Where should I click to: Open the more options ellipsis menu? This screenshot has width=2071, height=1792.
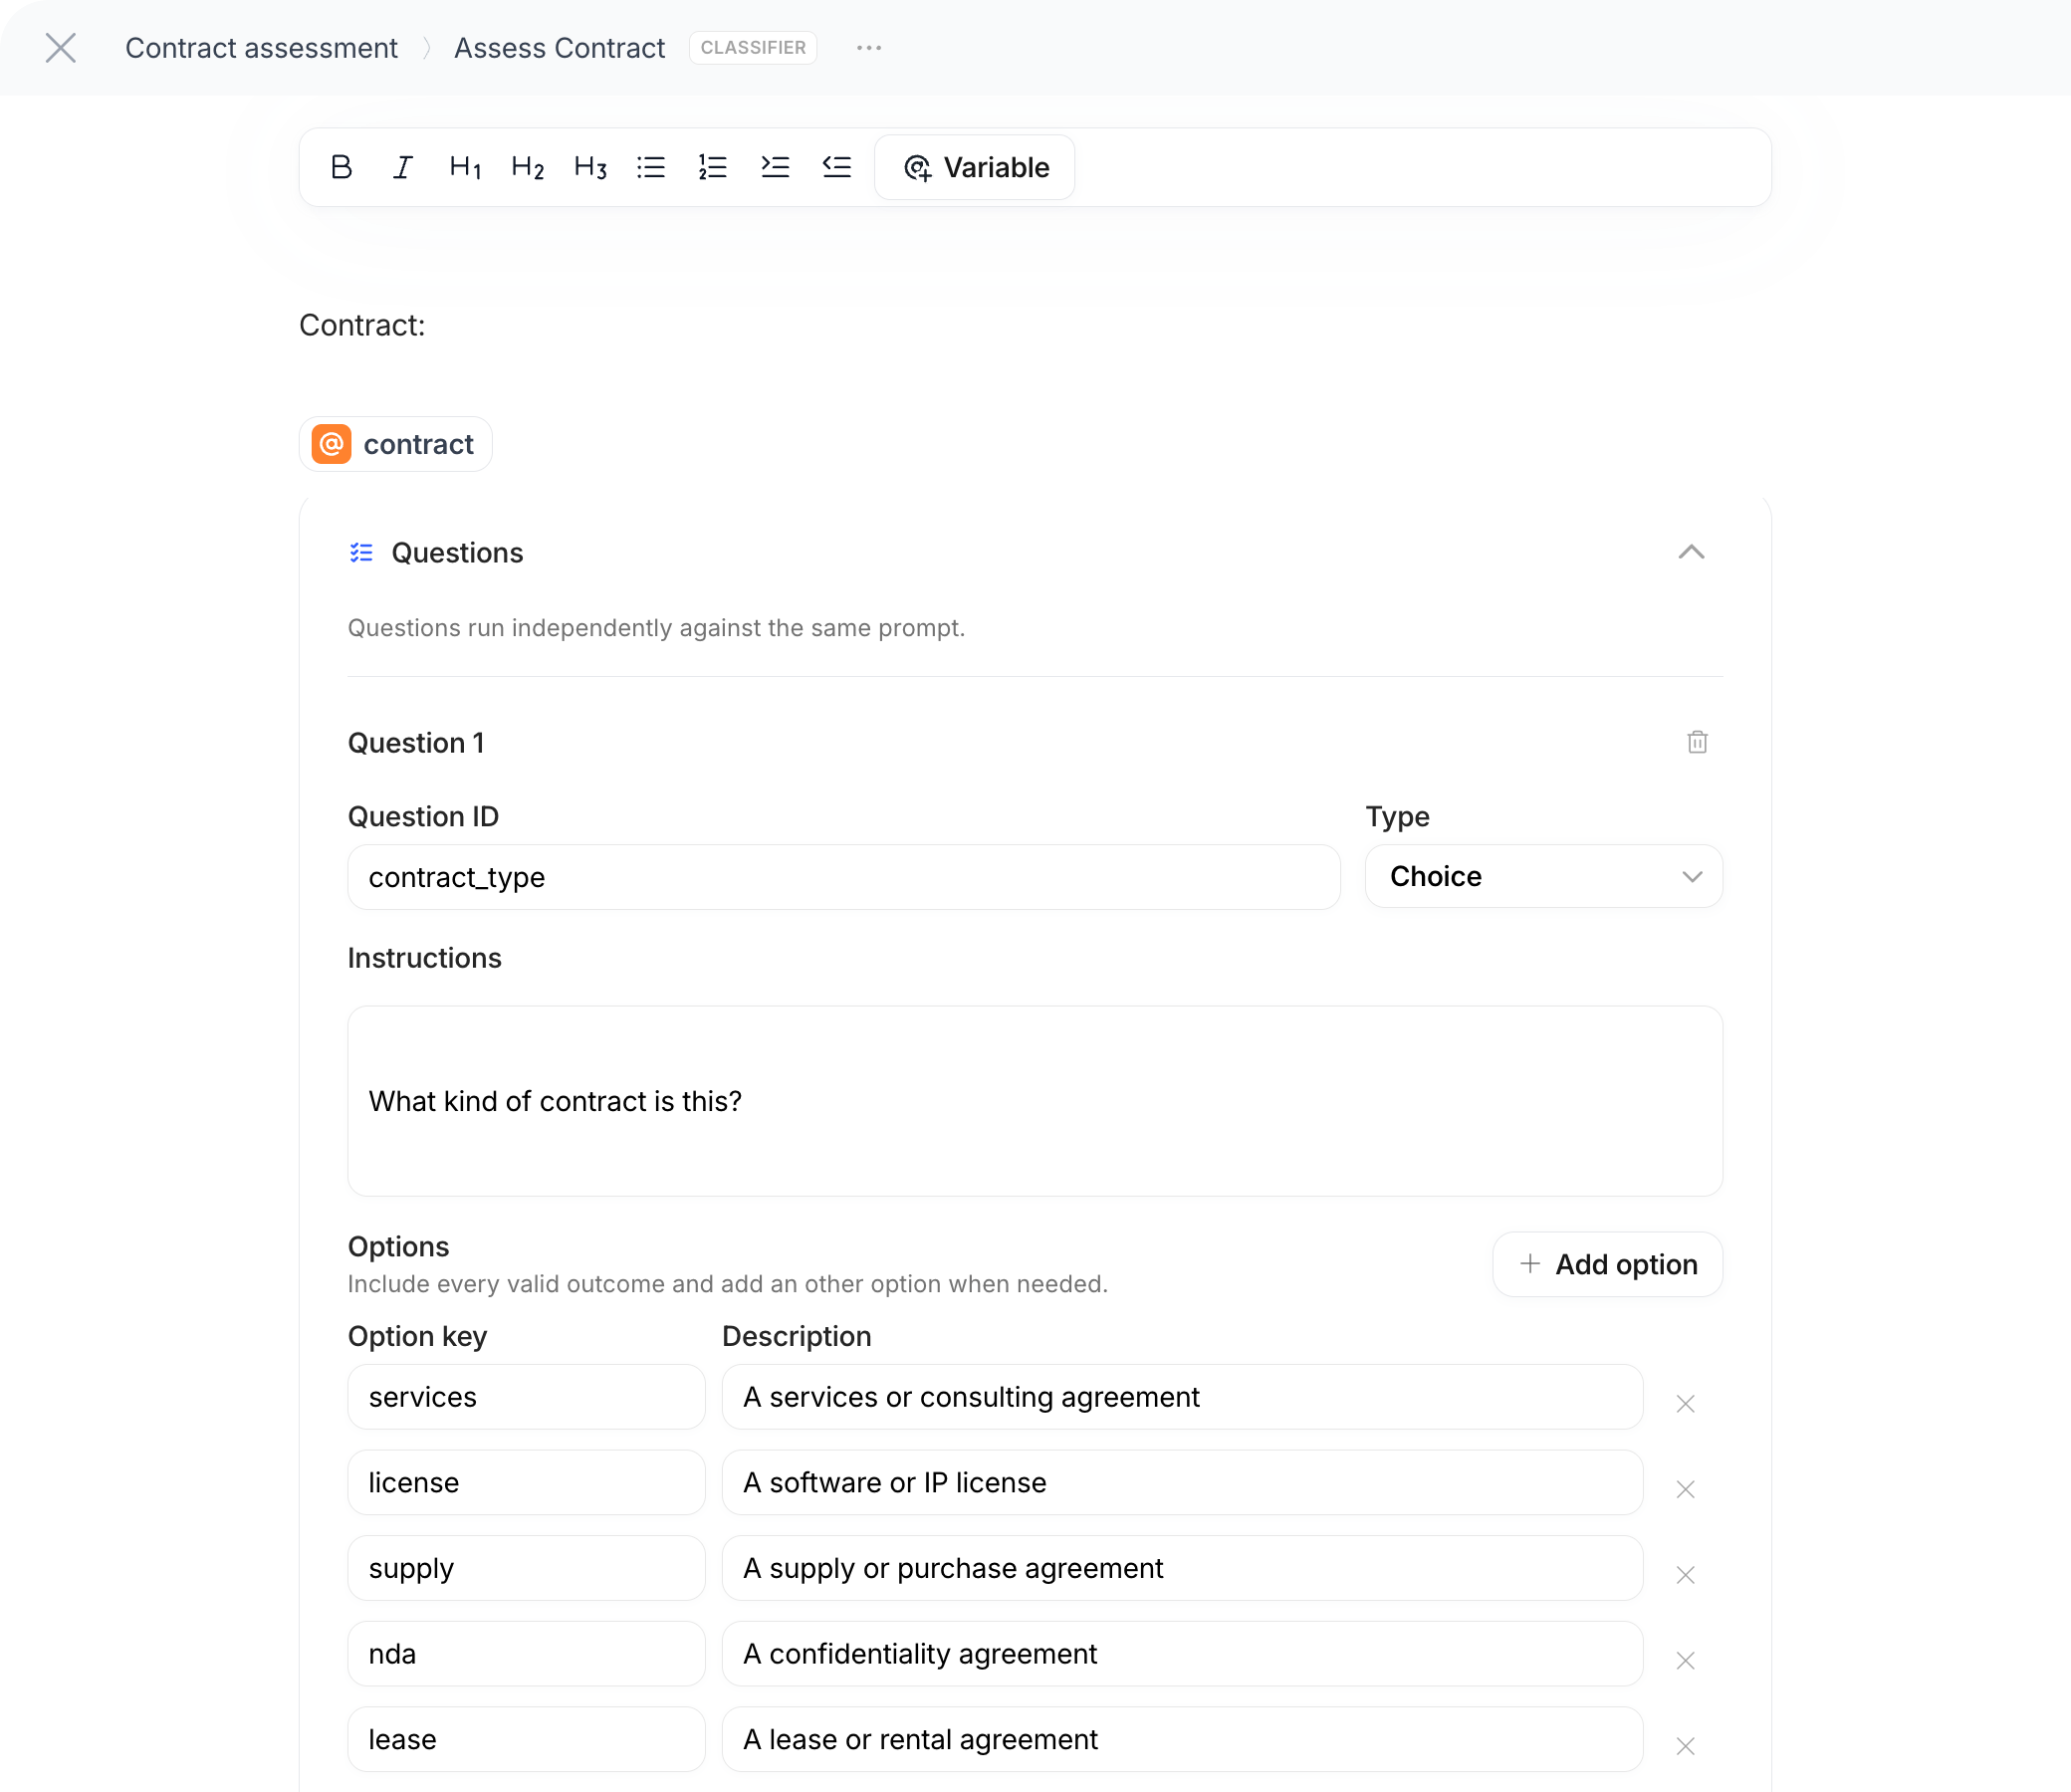coord(869,48)
